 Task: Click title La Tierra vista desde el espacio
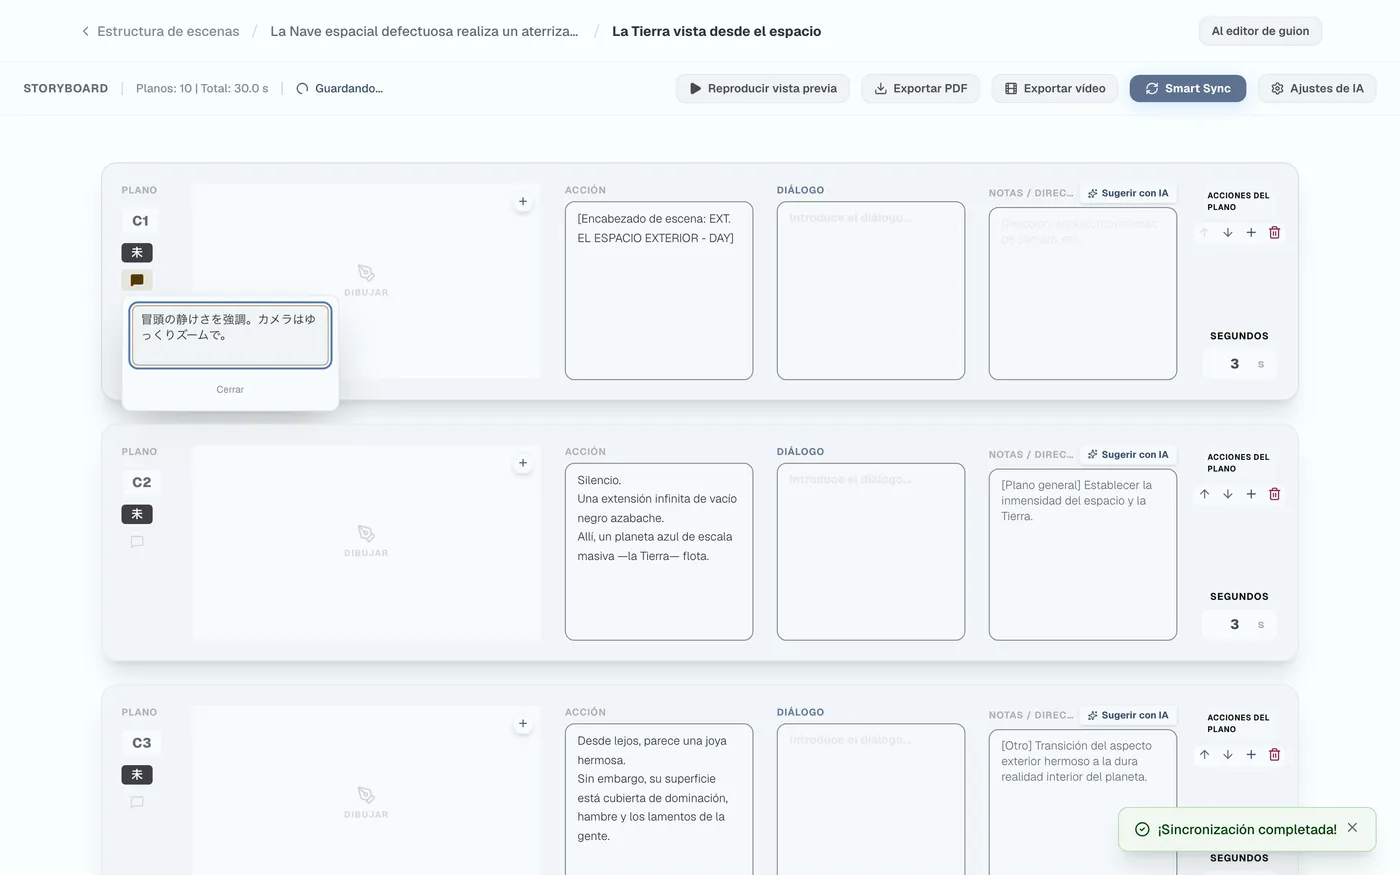point(716,31)
